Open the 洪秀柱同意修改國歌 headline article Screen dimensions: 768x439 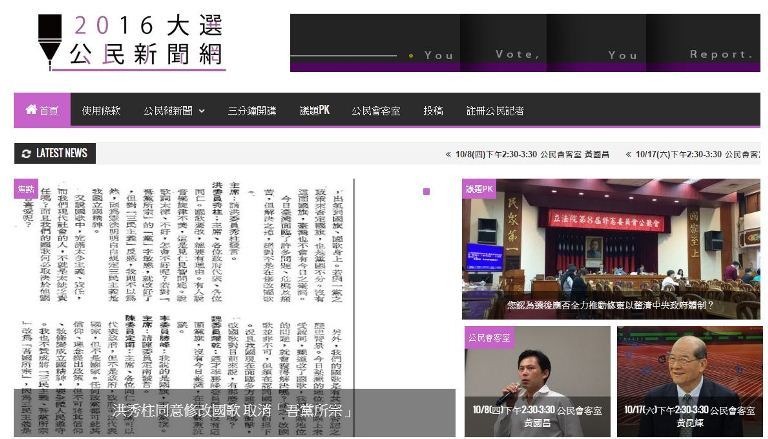click(234, 411)
